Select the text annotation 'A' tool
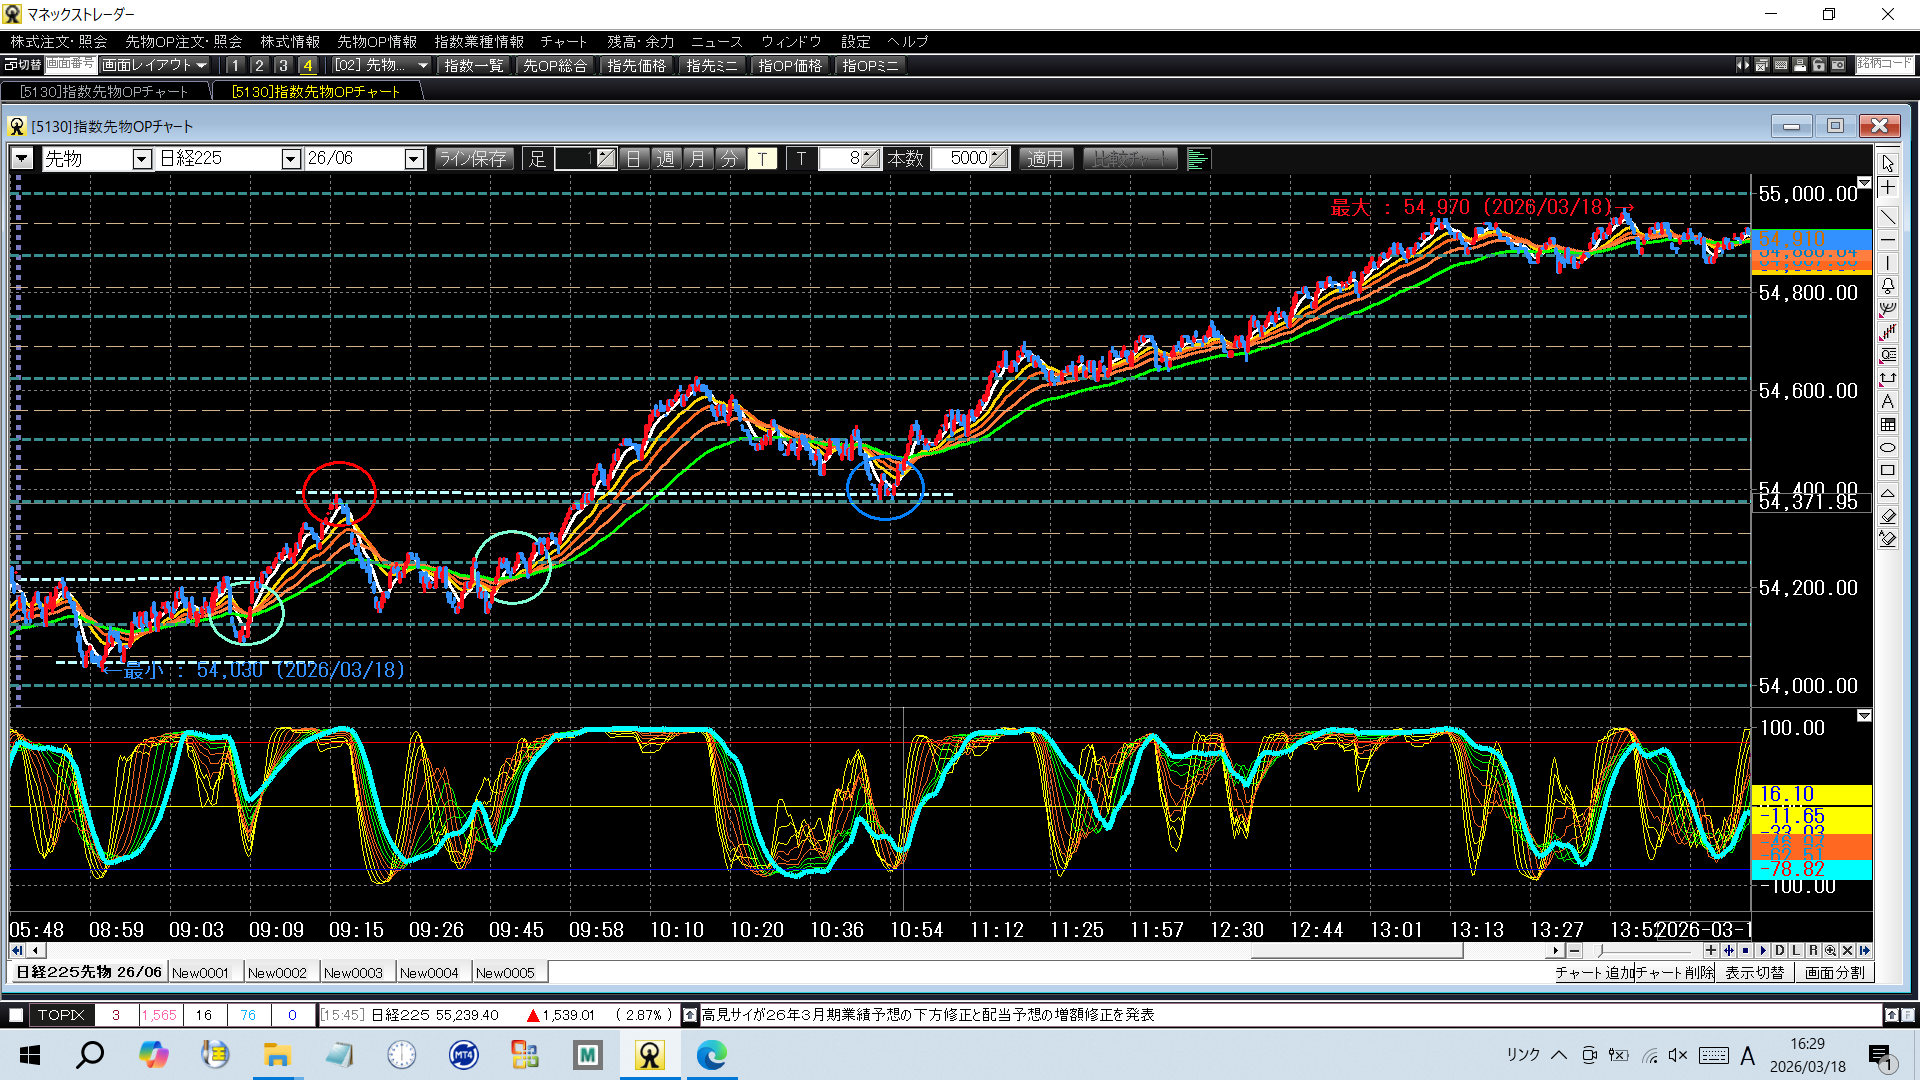The width and height of the screenshot is (1920, 1080). point(1888,402)
